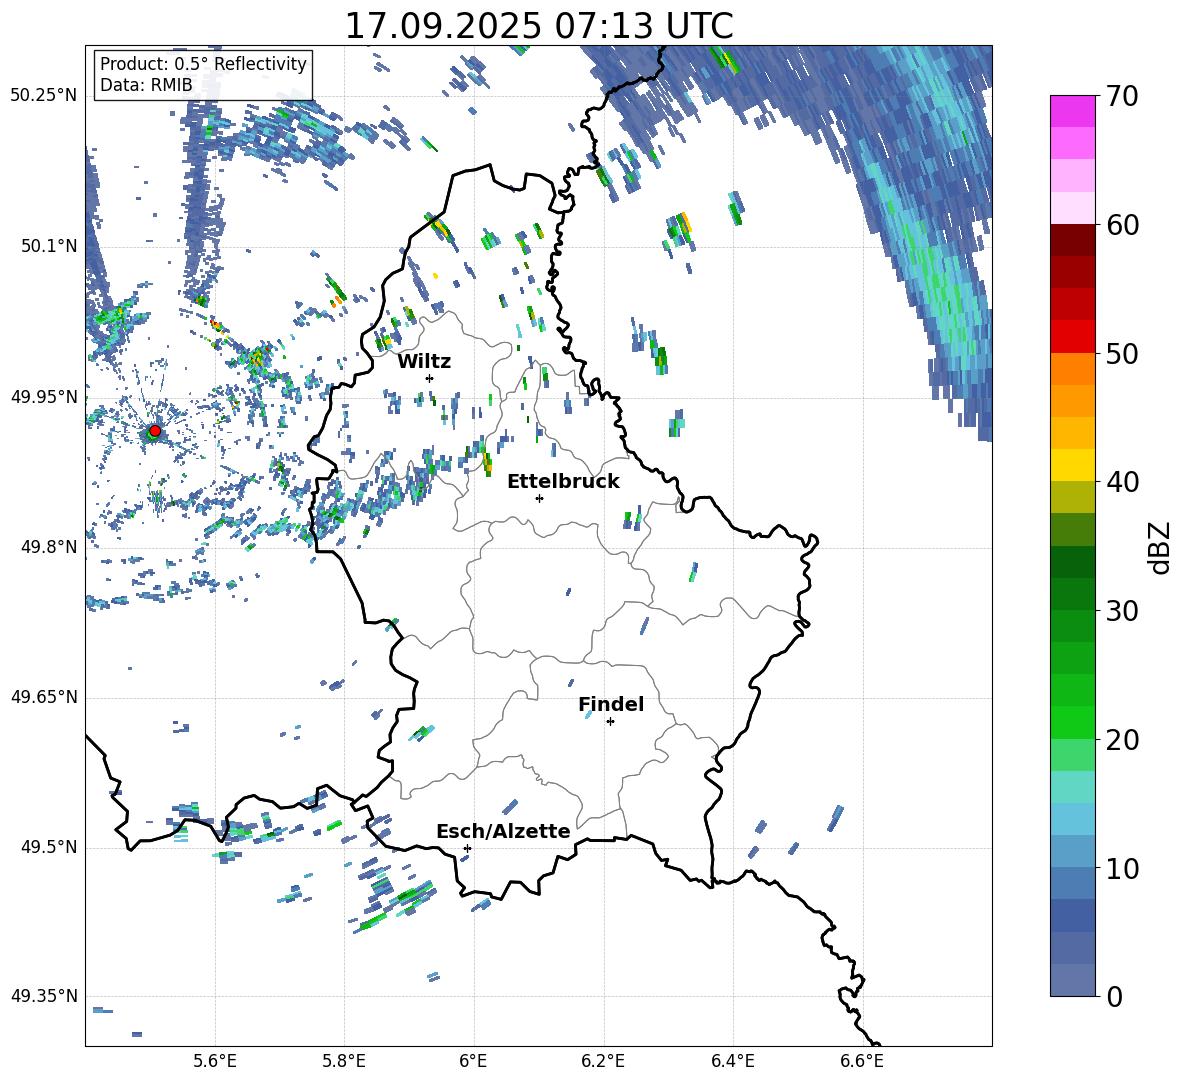Click the 0 tick on the colorbar
Viewport: 1184px width, 1081px height.
1113,996
